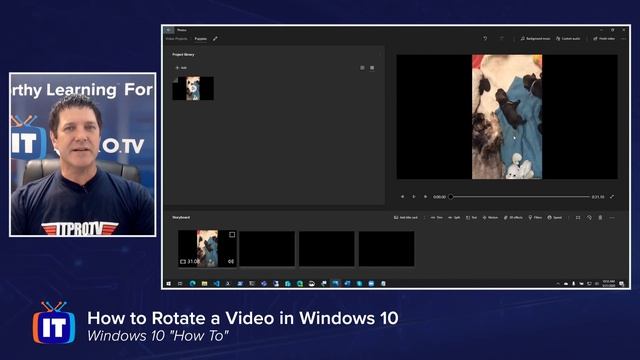Click Add title card
This screenshot has width=640, height=360.
[x=406, y=218]
